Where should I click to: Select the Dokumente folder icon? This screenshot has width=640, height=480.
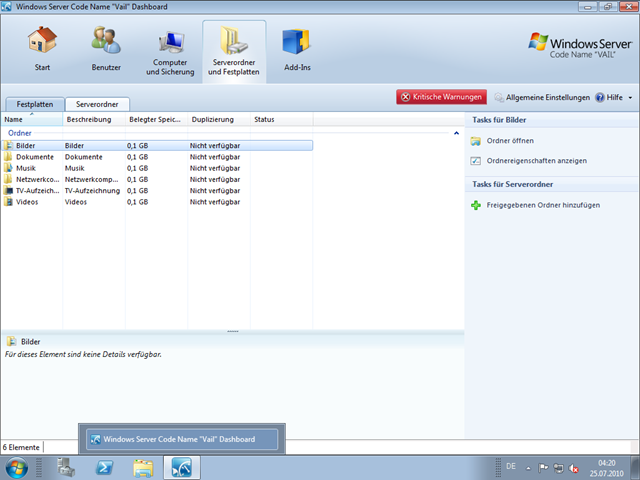point(8,157)
